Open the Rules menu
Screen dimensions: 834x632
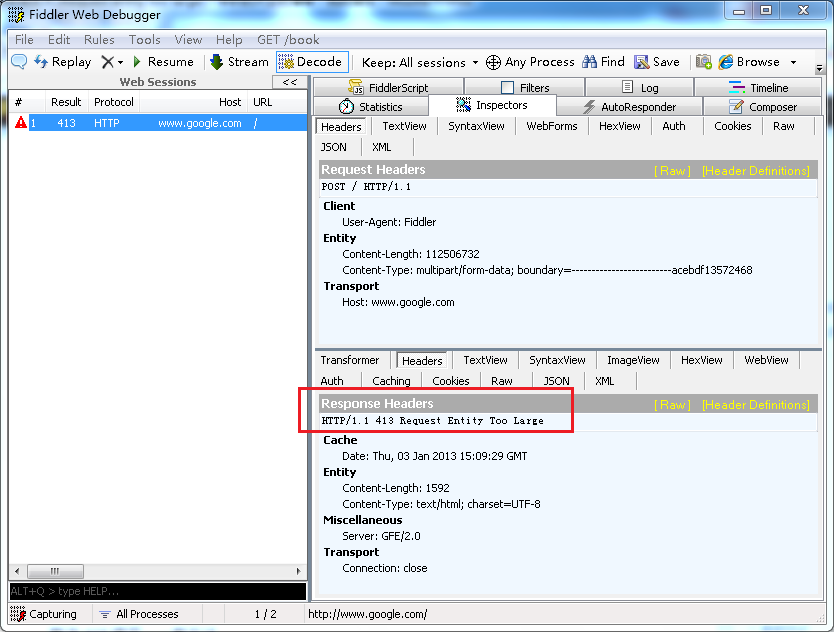(99, 40)
